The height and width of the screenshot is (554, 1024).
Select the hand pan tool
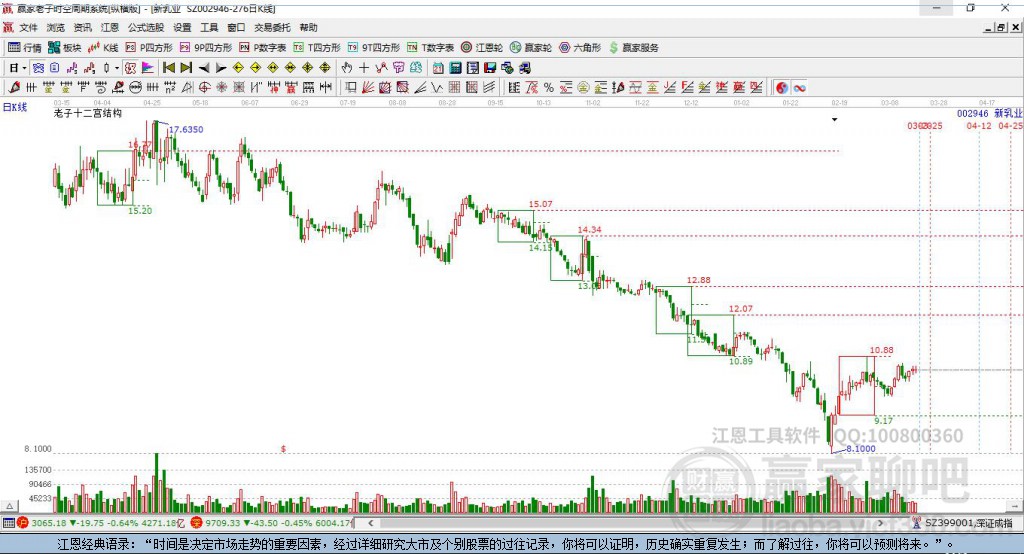346,68
